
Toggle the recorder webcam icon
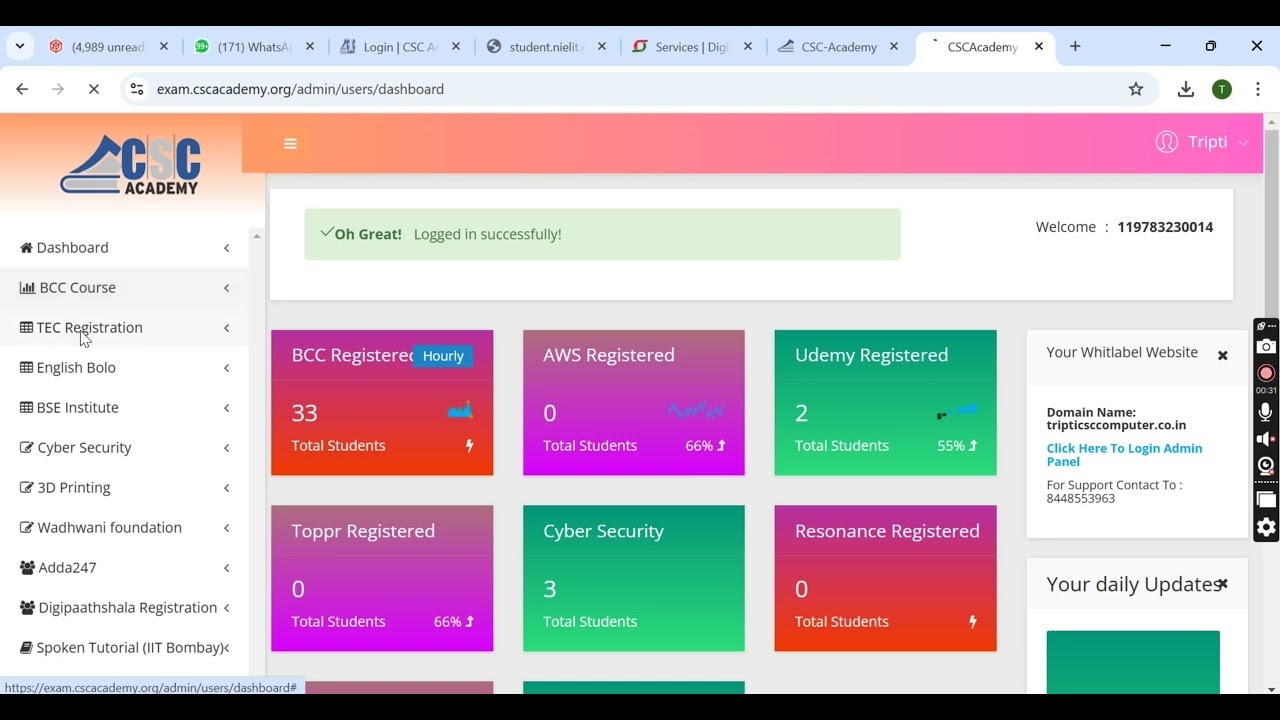click(x=1266, y=466)
